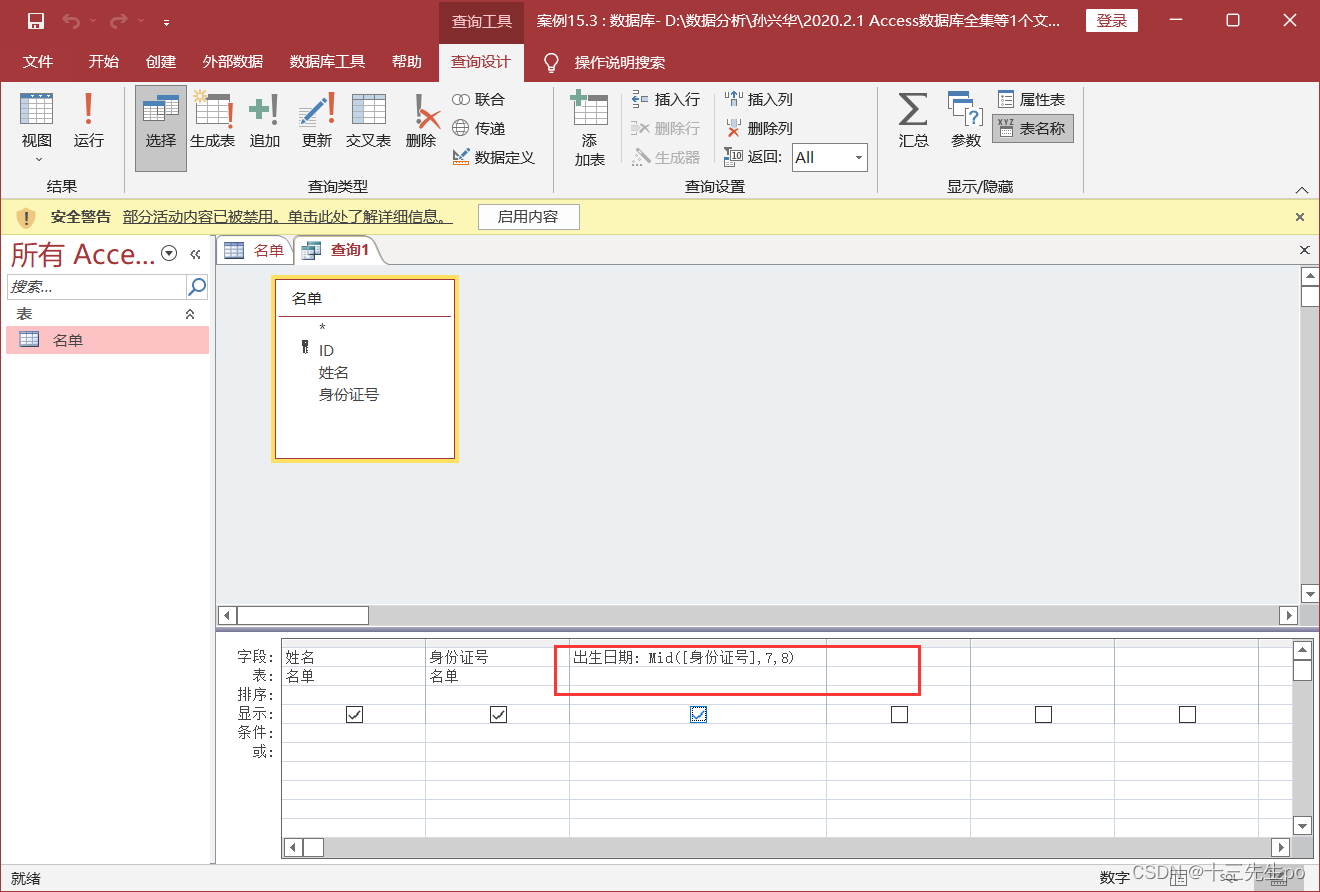
Task: Open the 文件 menu tab
Action: (38, 62)
